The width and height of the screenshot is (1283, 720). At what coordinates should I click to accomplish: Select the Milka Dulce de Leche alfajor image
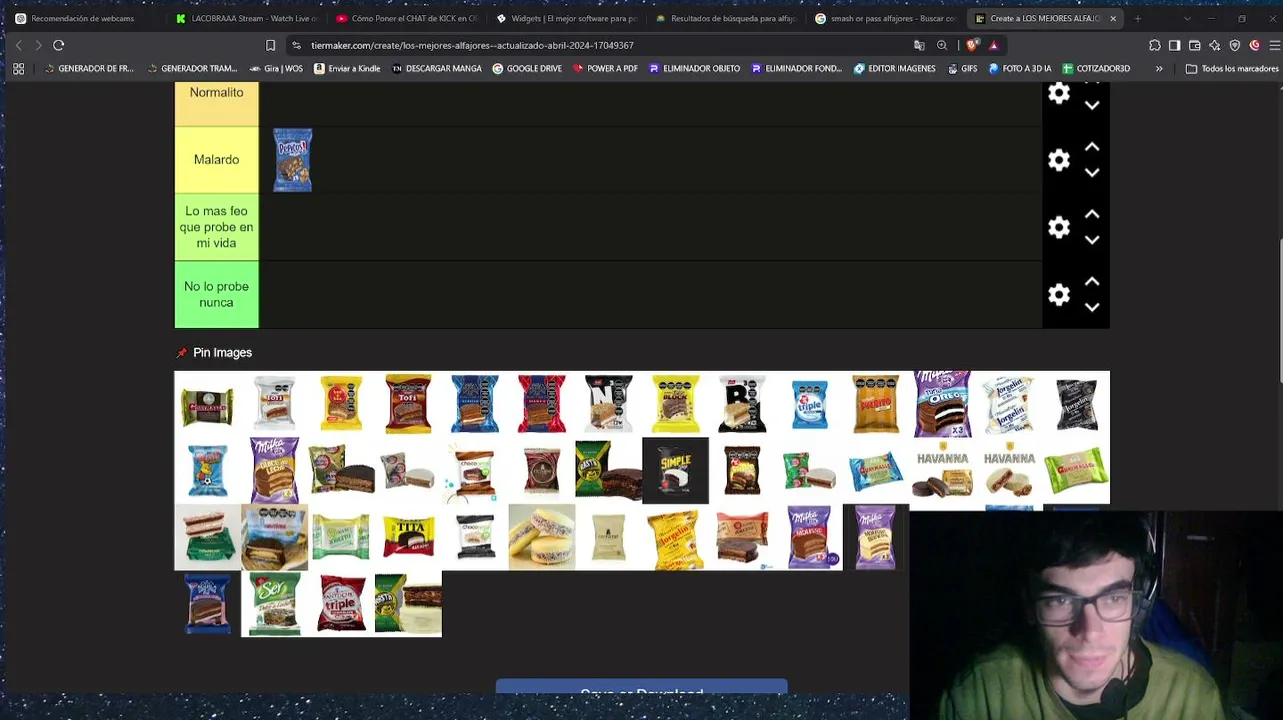point(274,471)
